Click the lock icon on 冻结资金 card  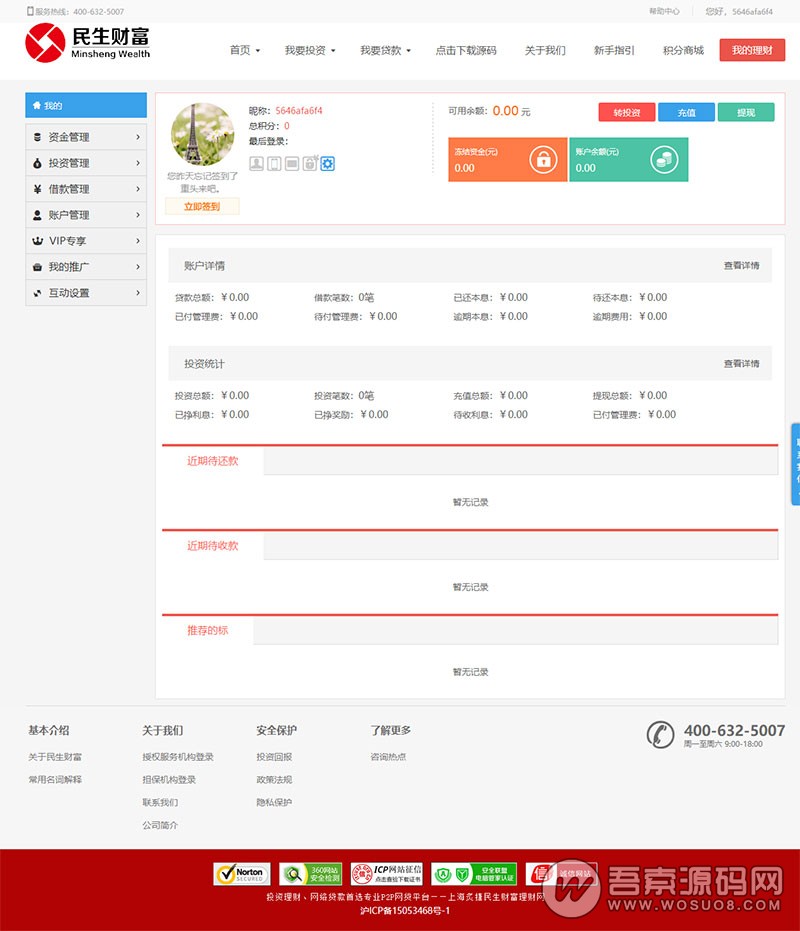point(542,159)
